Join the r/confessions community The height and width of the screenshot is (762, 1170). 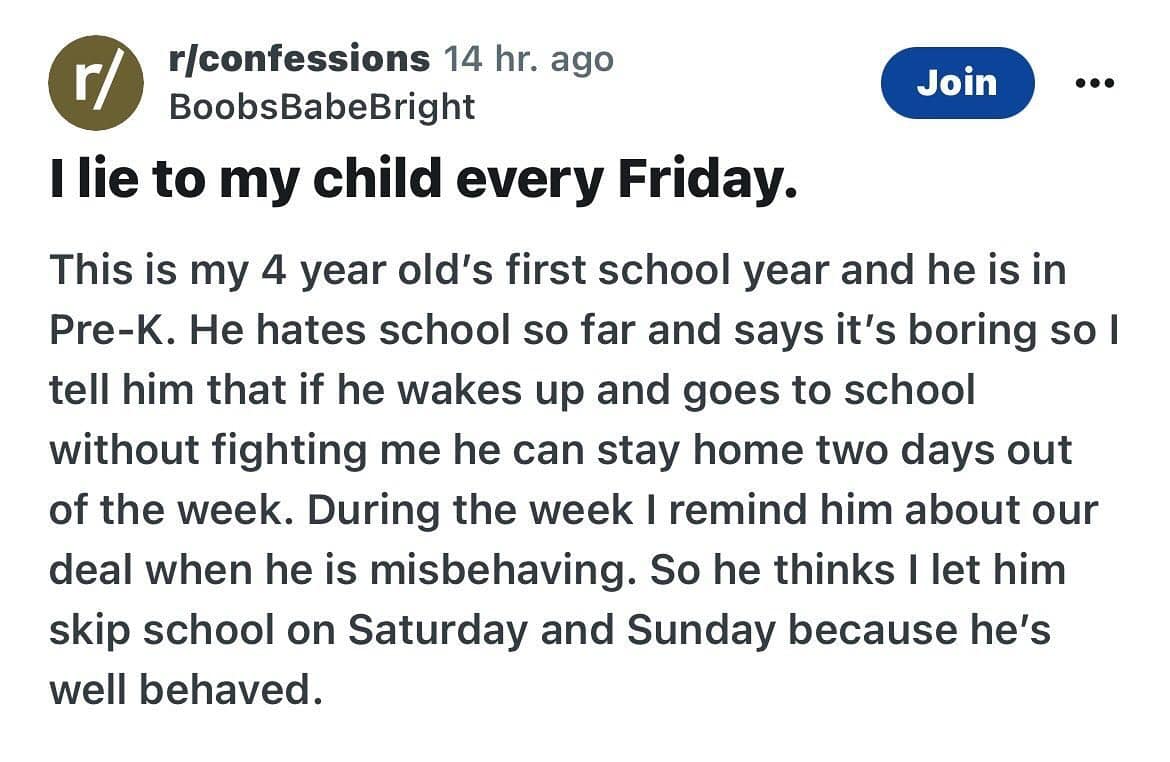tap(957, 83)
